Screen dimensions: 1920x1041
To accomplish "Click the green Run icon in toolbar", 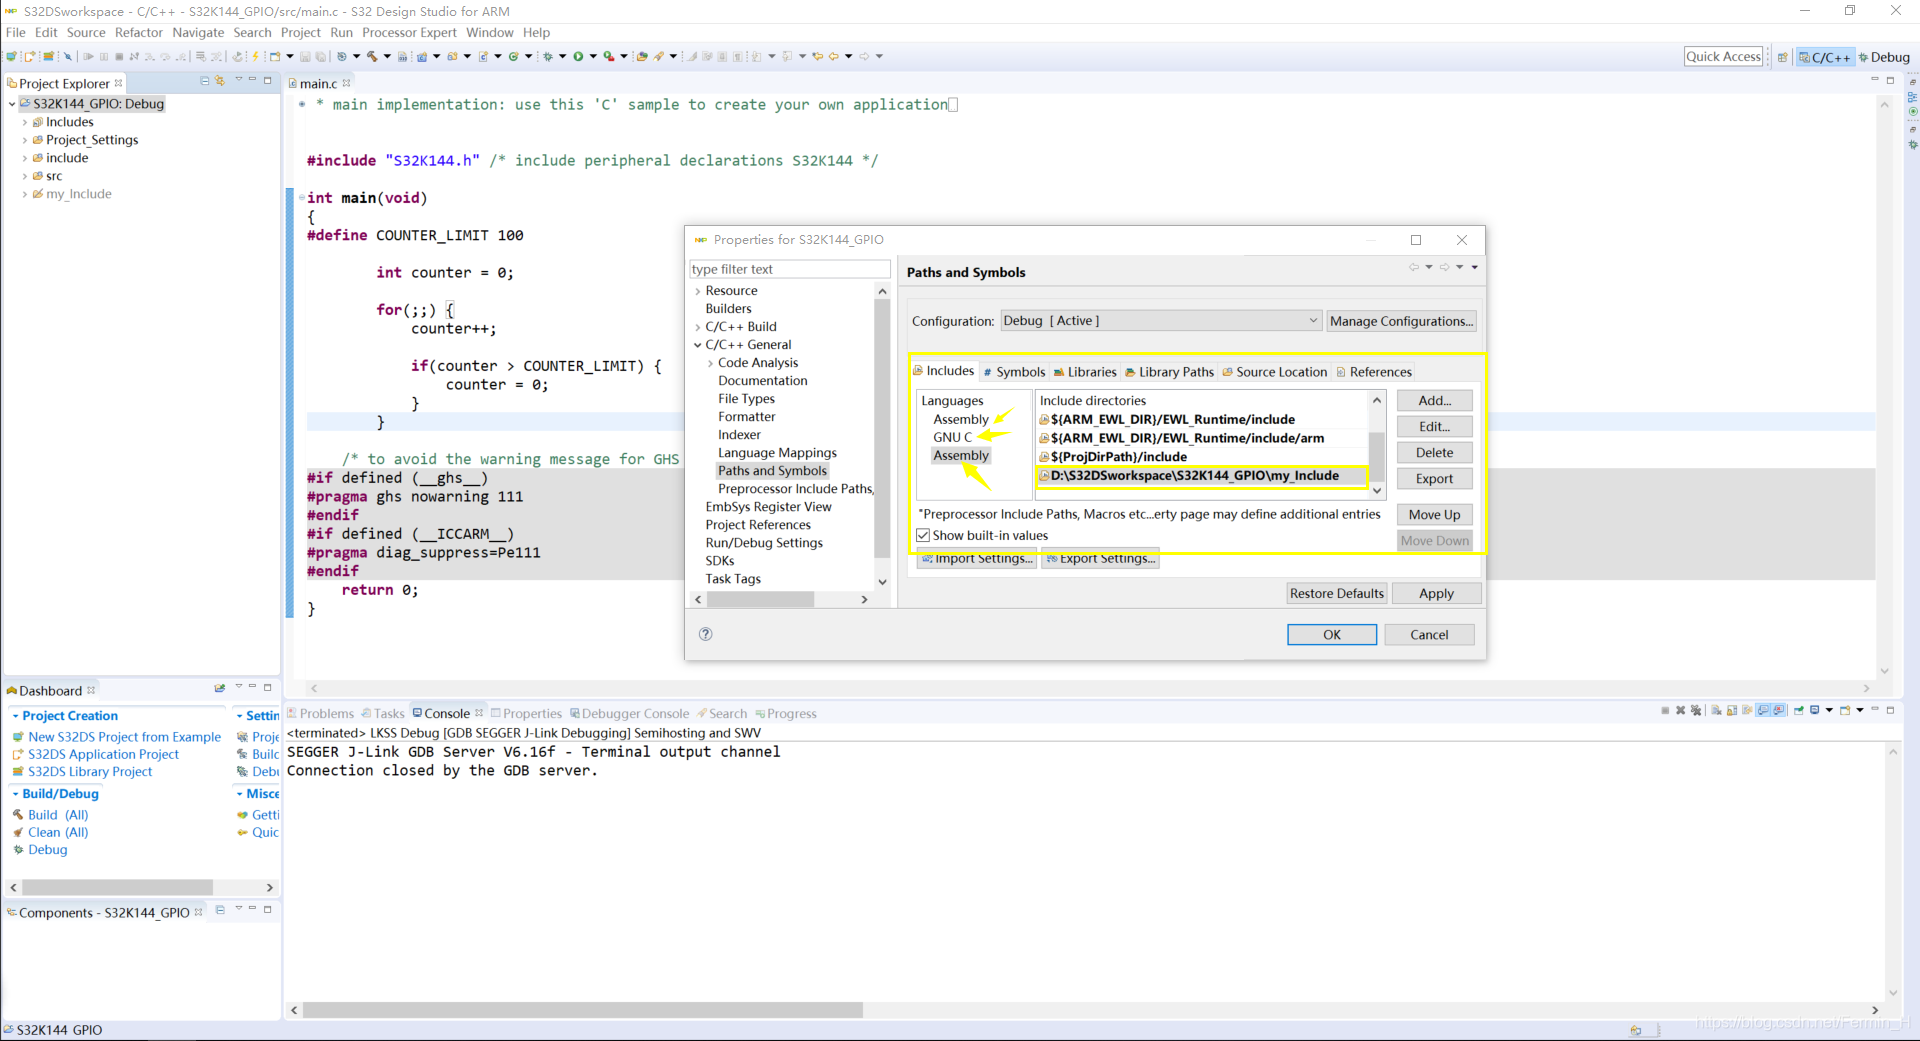I will tap(578, 56).
